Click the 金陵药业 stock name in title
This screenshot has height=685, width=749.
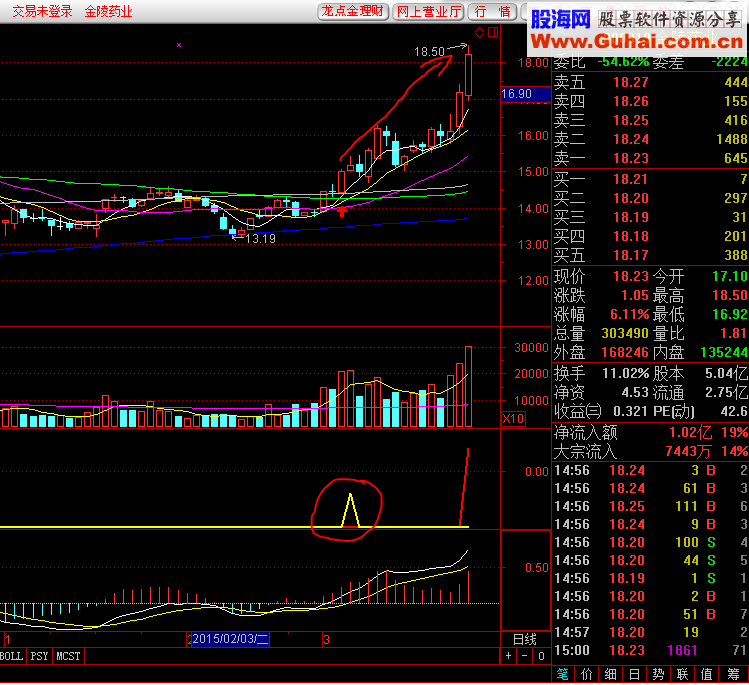[x=108, y=11]
